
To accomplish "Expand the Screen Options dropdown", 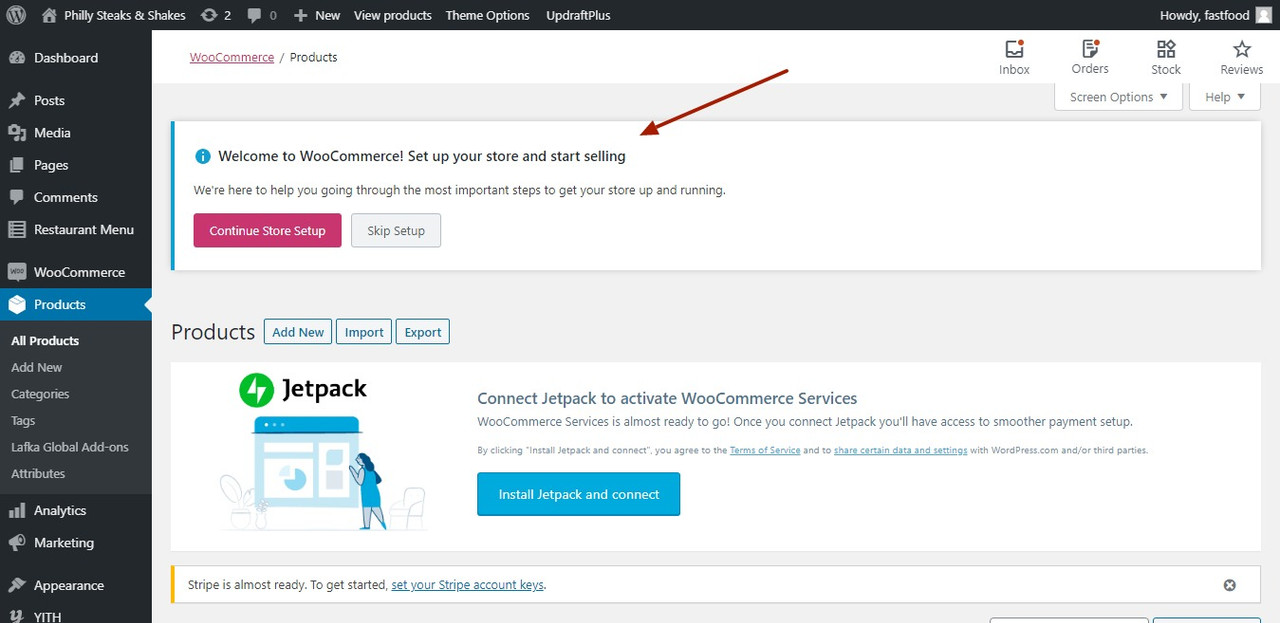I will click(x=1119, y=97).
